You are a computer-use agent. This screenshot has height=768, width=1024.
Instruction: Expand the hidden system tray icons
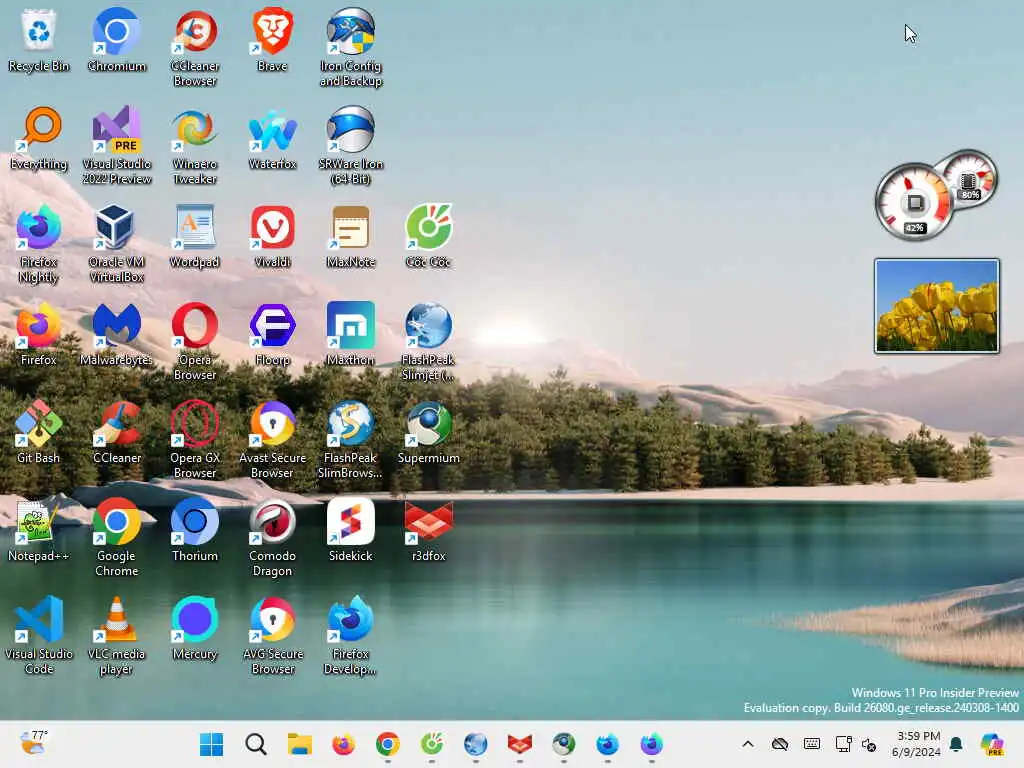pos(748,744)
